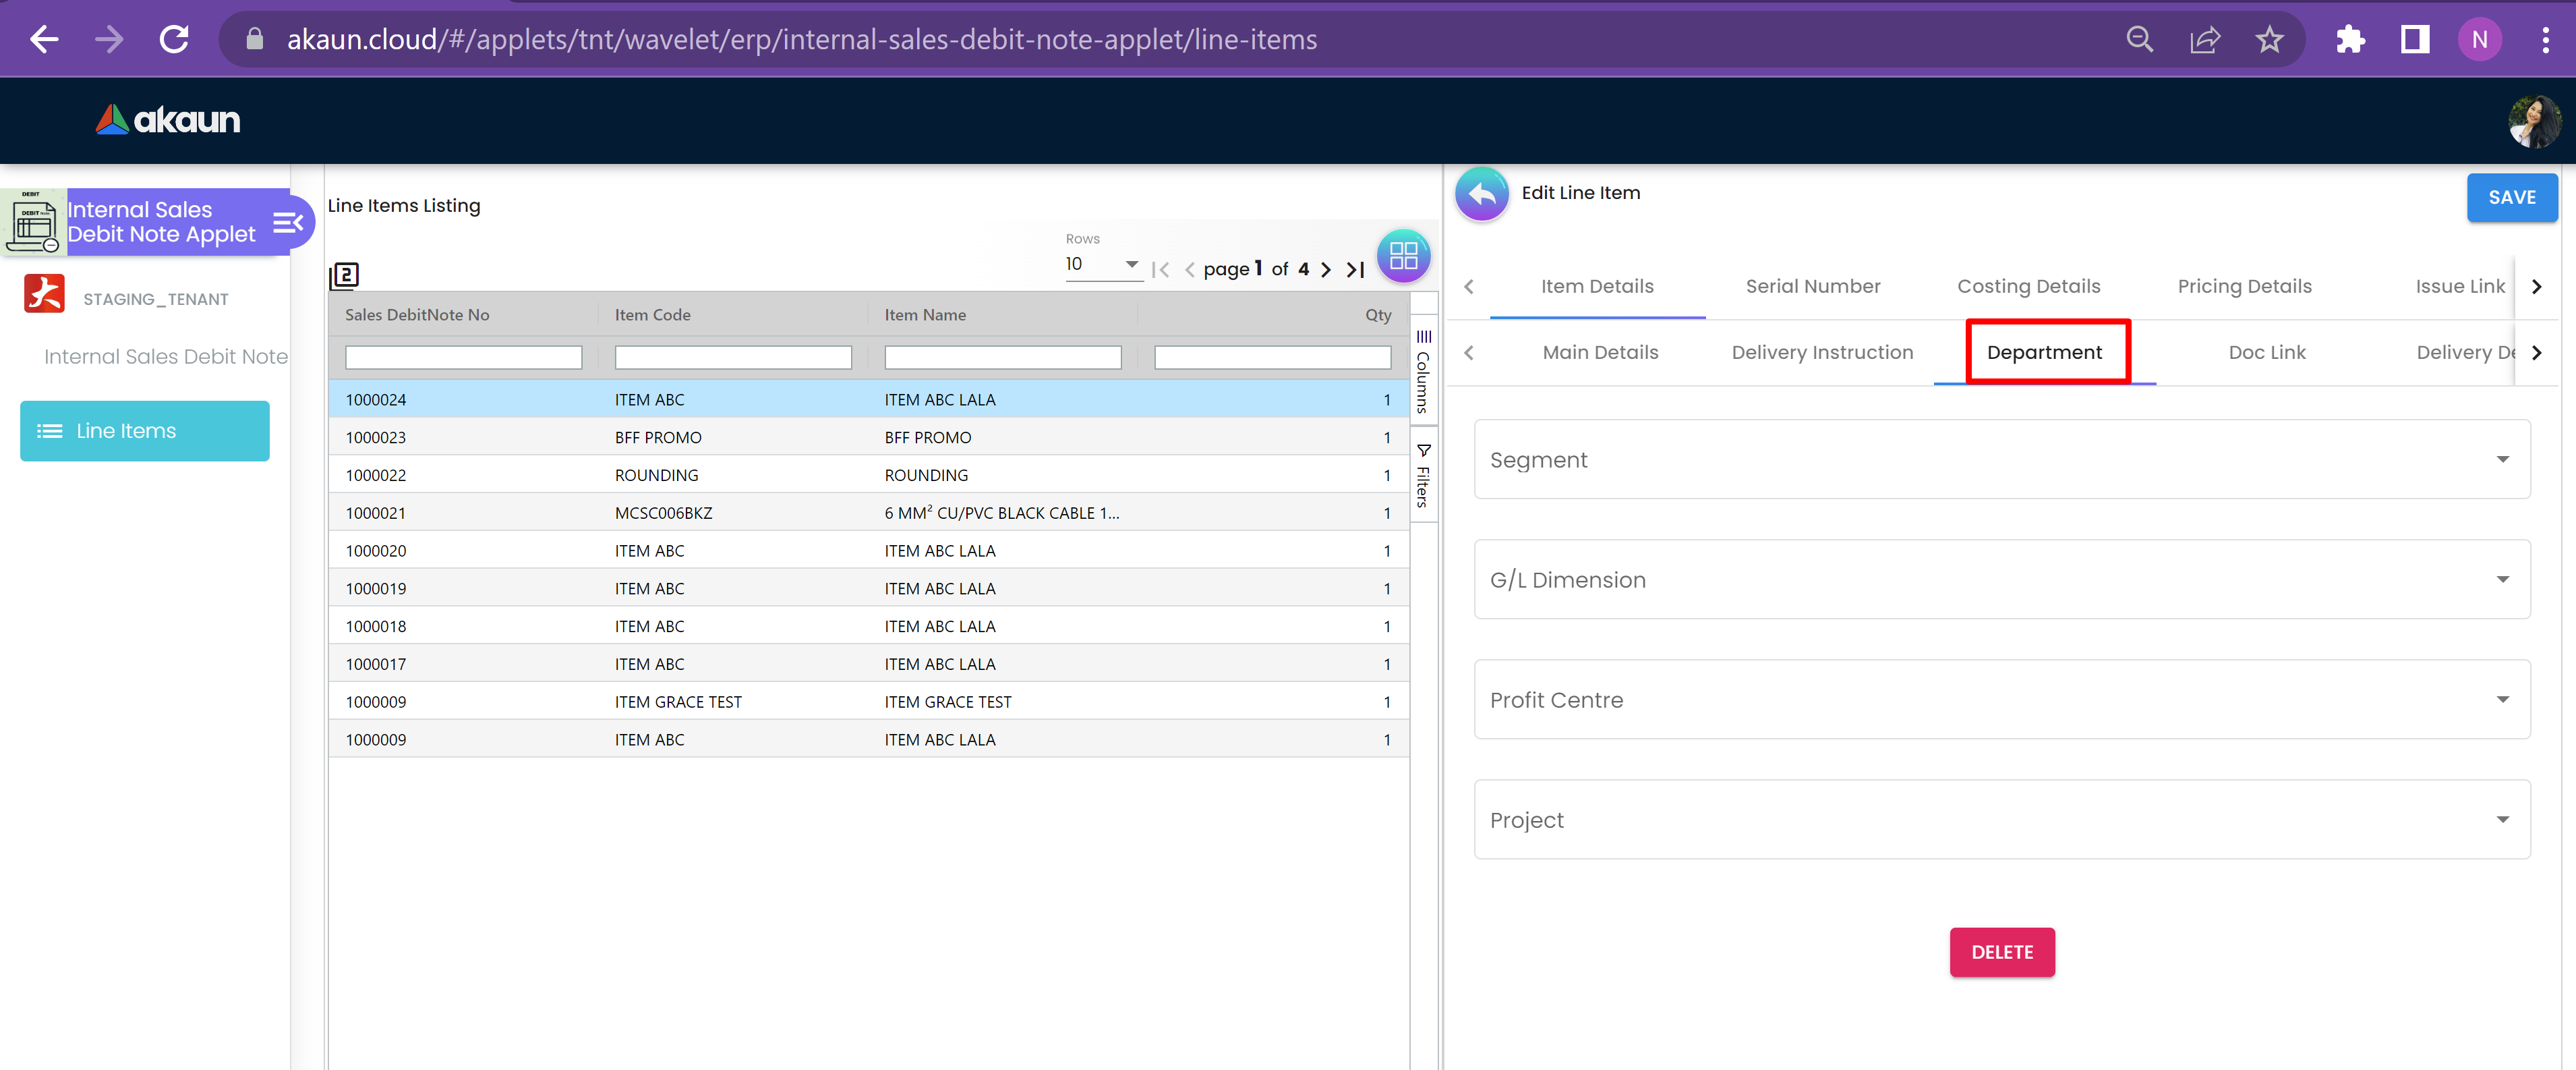Open the Profit Centre dropdown
The width and height of the screenshot is (2576, 1070).
pyautogui.click(x=2001, y=700)
